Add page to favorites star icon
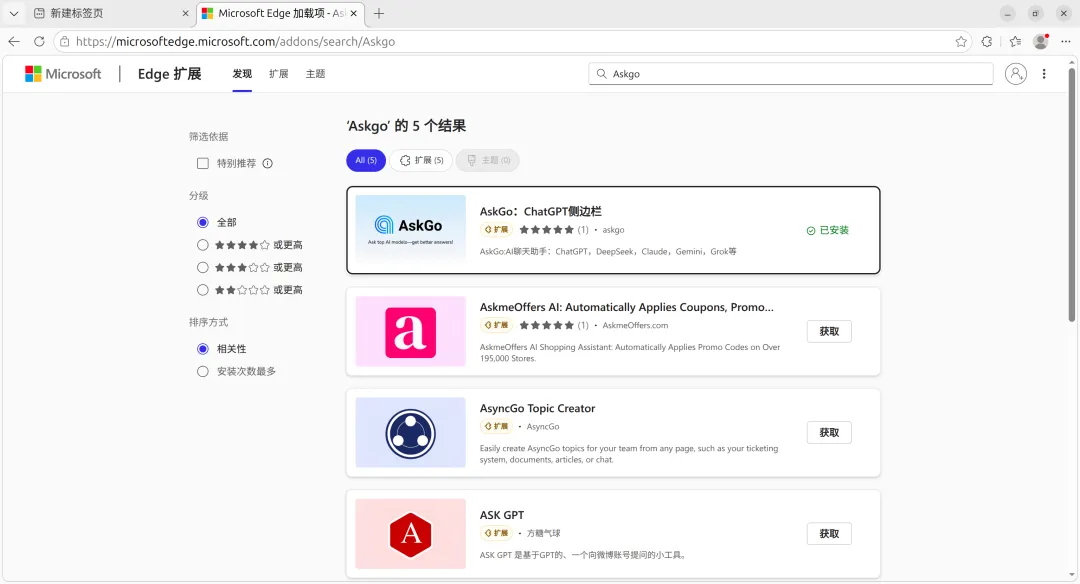Image resolution: width=1080 pixels, height=584 pixels. pos(961,41)
